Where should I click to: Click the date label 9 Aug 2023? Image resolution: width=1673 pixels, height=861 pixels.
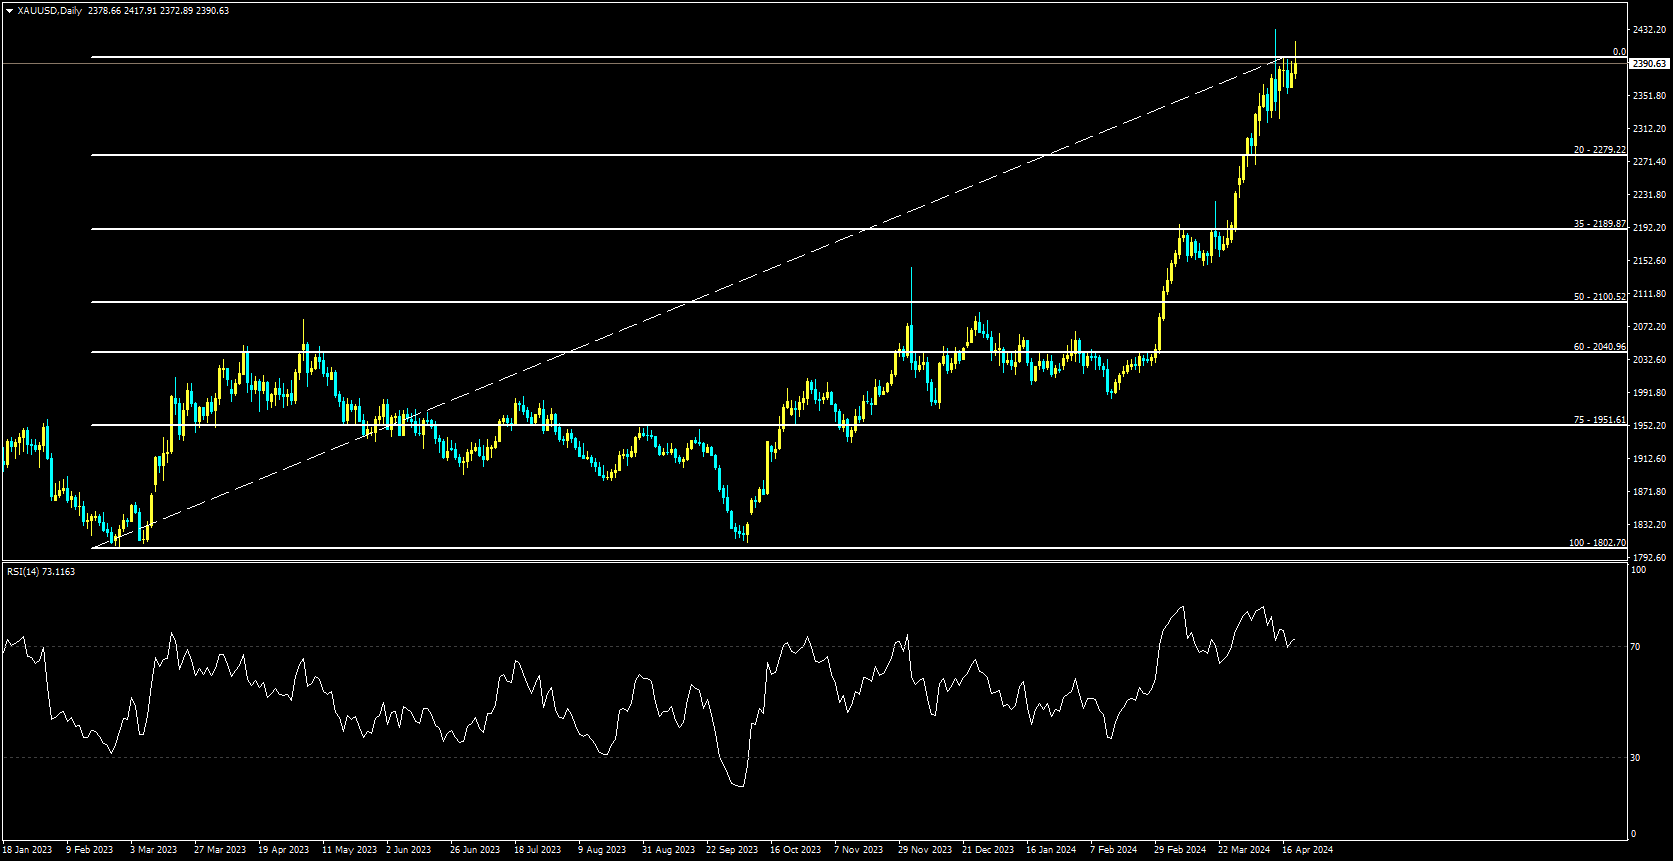point(602,850)
